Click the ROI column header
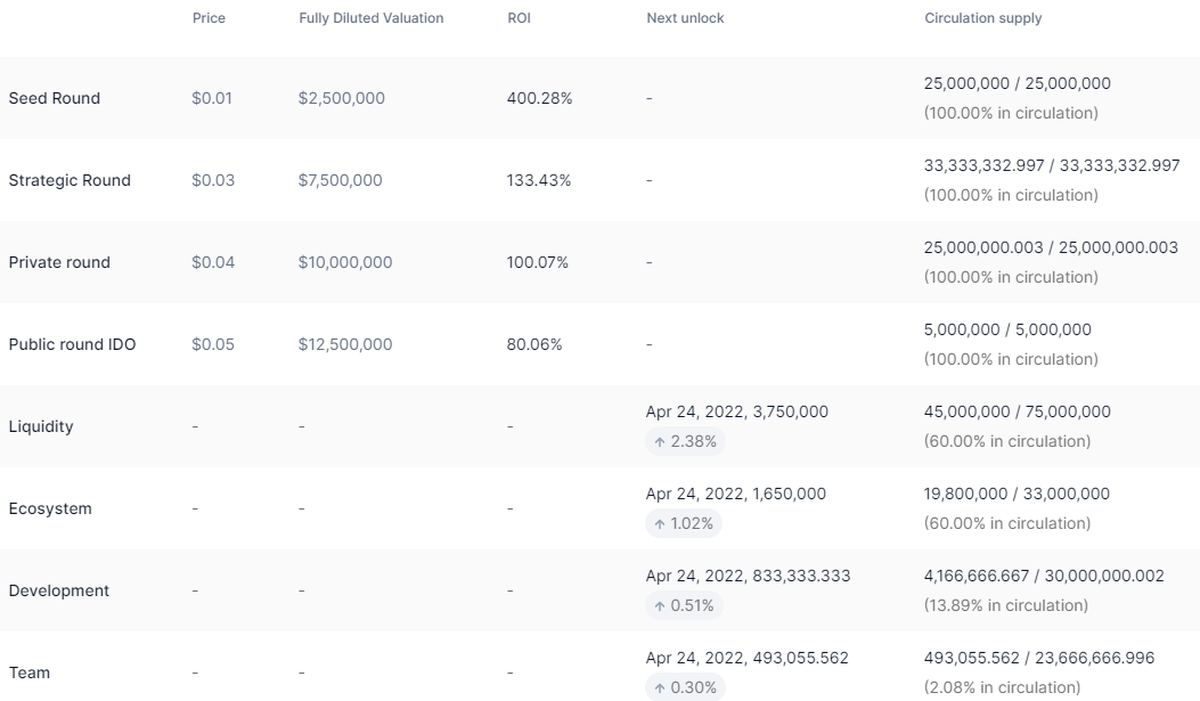 click(x=519, y=18)
